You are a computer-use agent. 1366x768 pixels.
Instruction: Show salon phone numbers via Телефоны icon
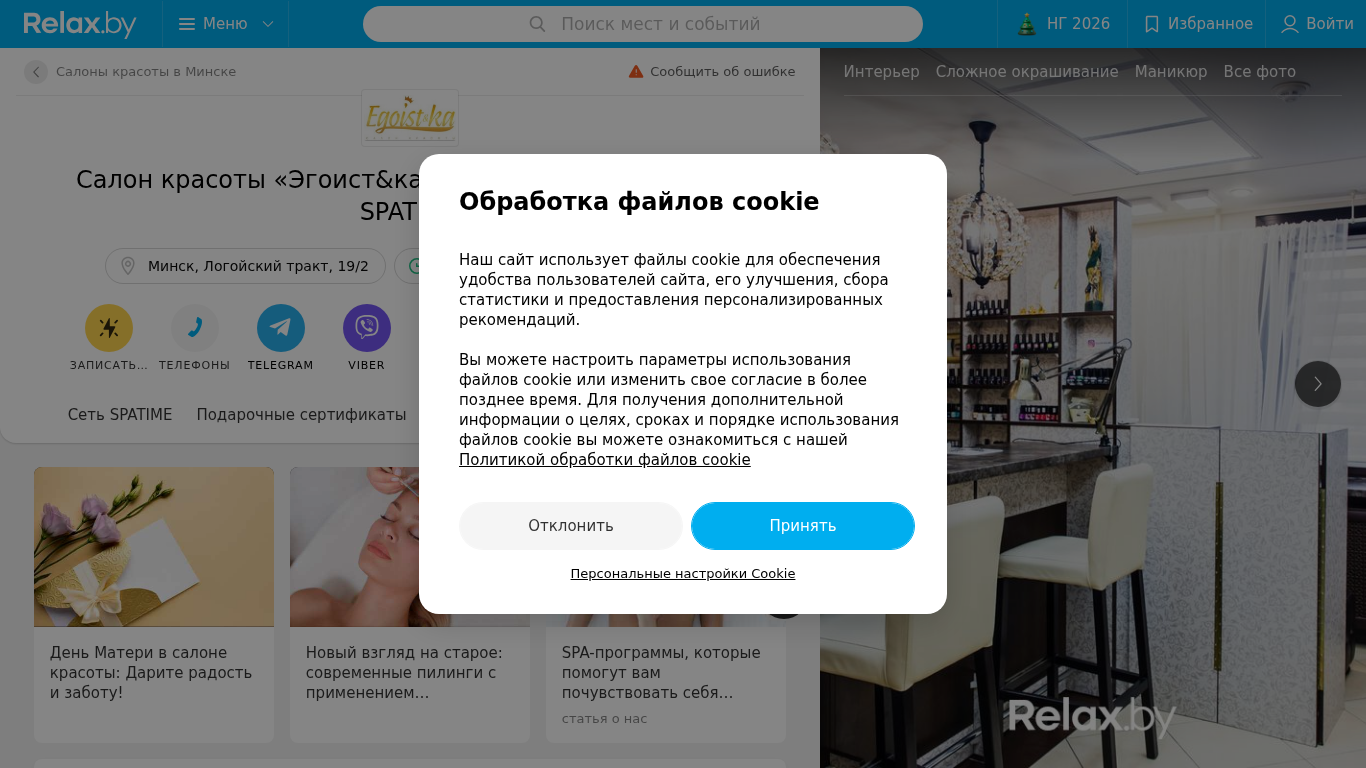pyautogui.click(x=195, y=328)
